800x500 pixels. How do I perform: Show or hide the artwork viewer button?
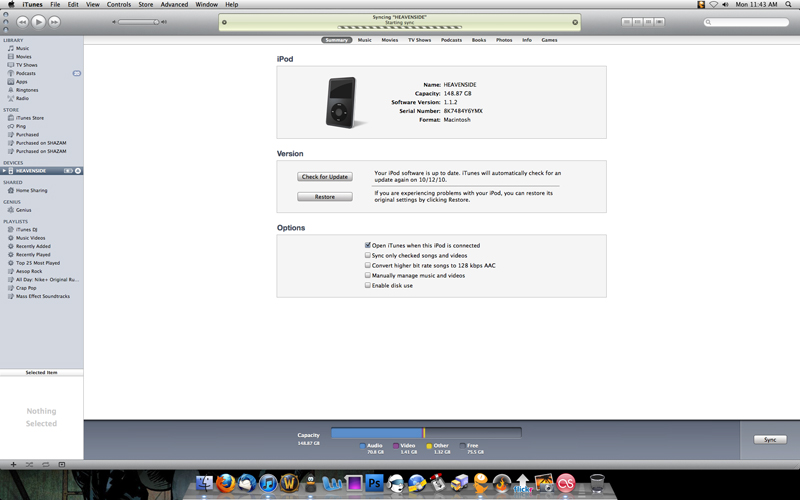[62, 464]
